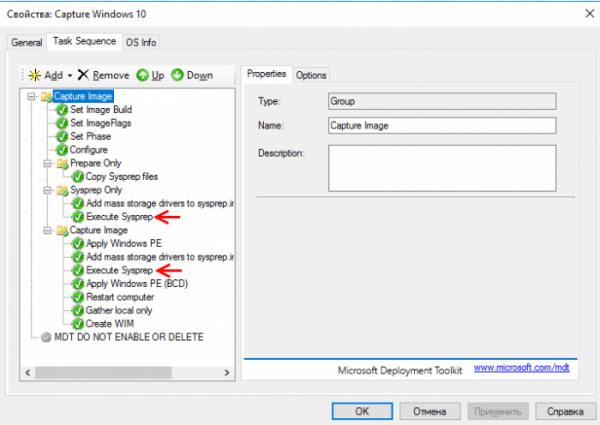
Task: Select 'Gather local only' step
Action: [119, 311]
